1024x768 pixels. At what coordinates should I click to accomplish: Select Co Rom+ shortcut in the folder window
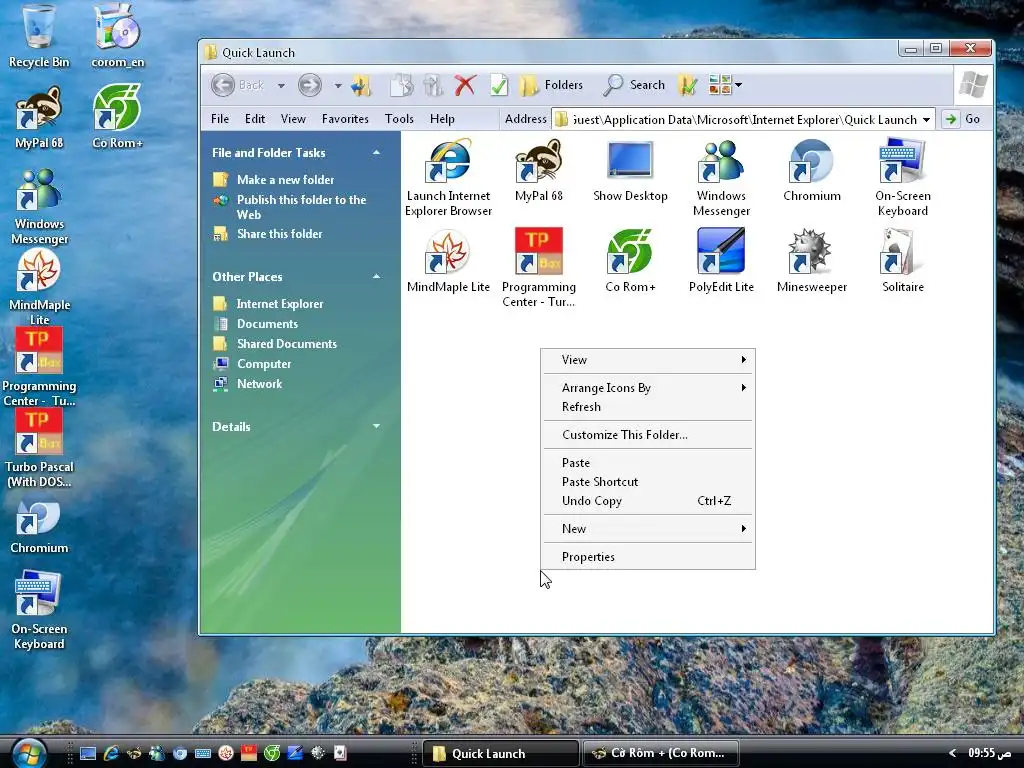pos(630,261)
